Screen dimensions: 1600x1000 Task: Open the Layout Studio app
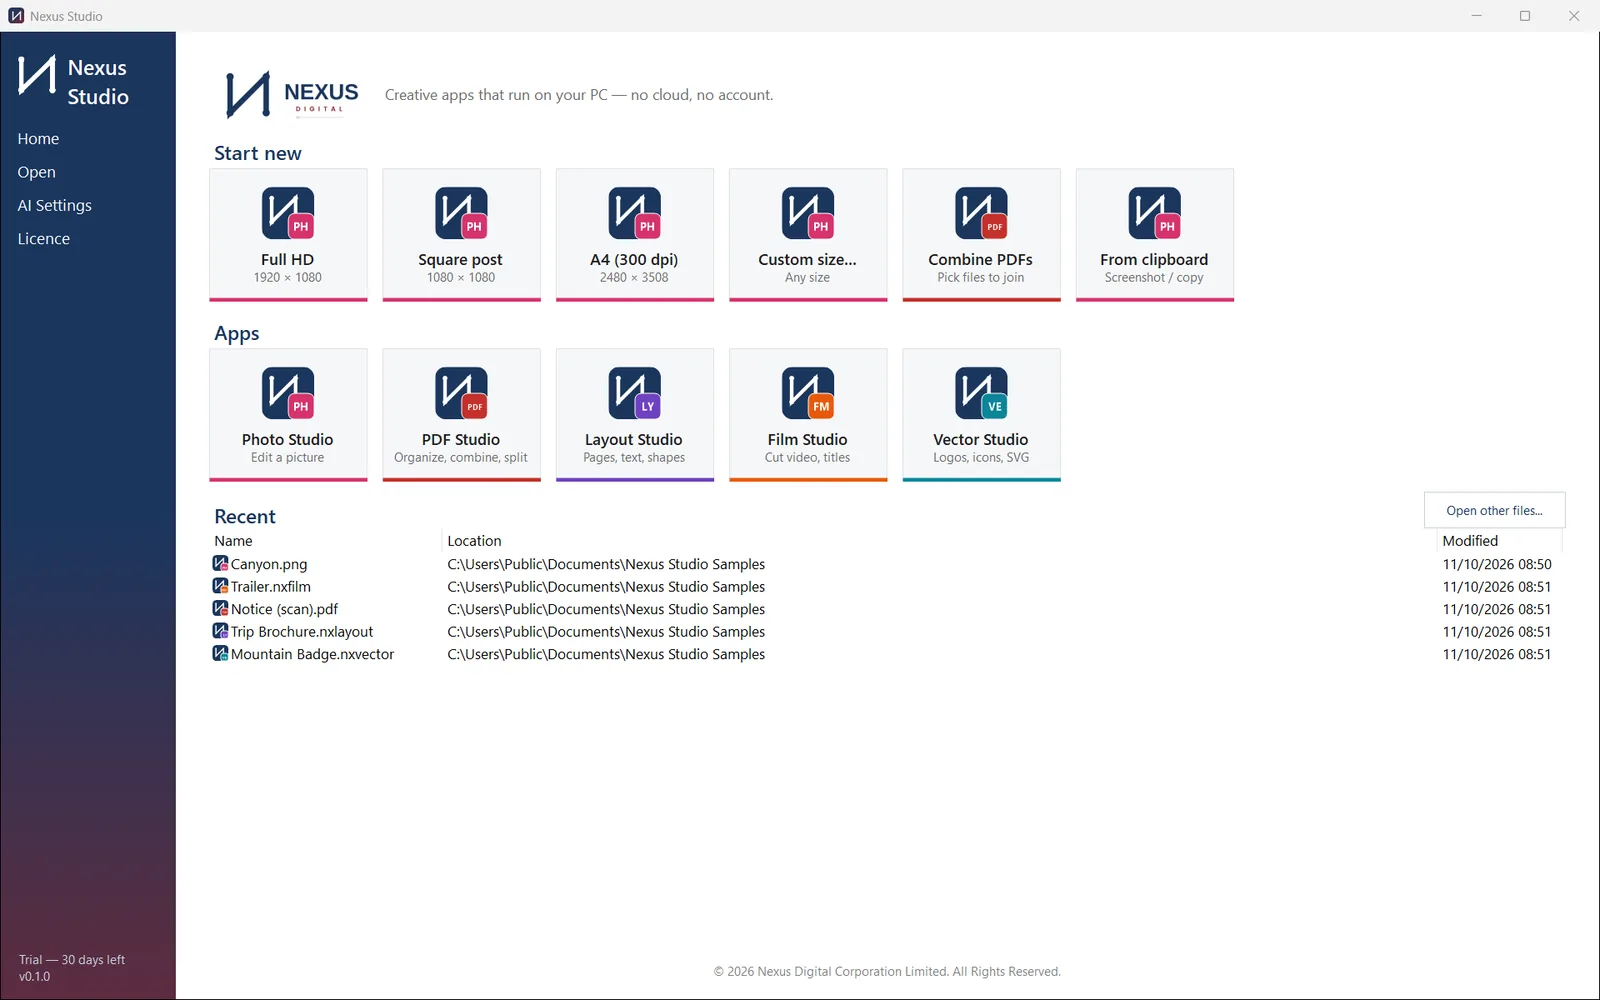pos(635,414)
